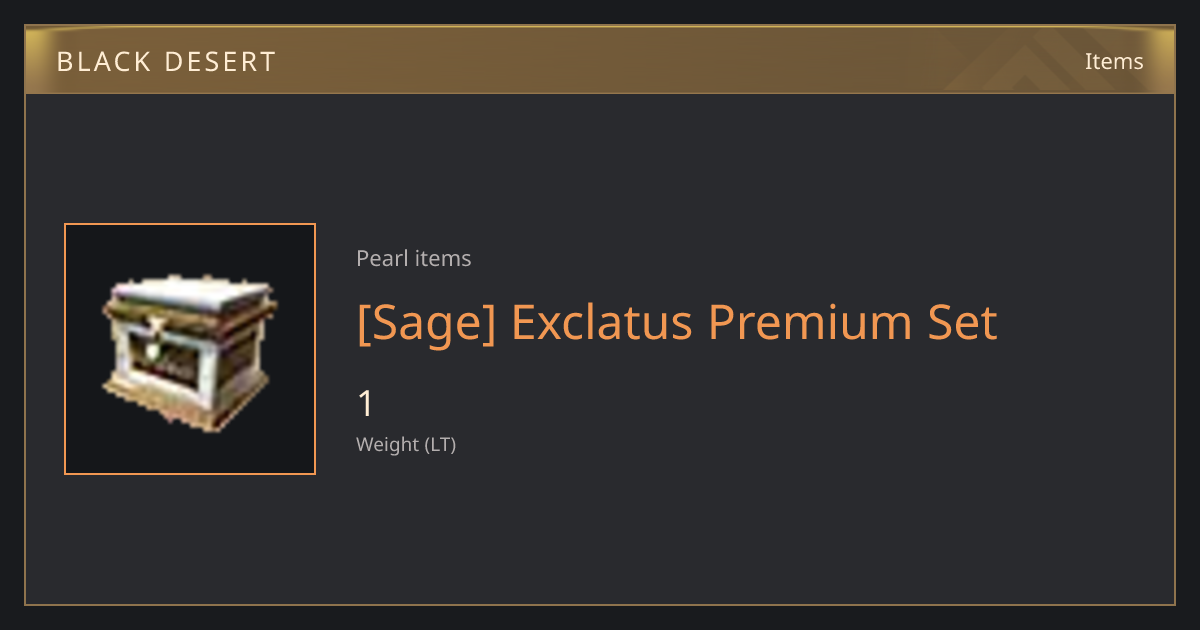Image resolution: width=1200 pixels, height=630 pixels.
Task: Click the word Exclatus in the title
Action: (602, 322)
